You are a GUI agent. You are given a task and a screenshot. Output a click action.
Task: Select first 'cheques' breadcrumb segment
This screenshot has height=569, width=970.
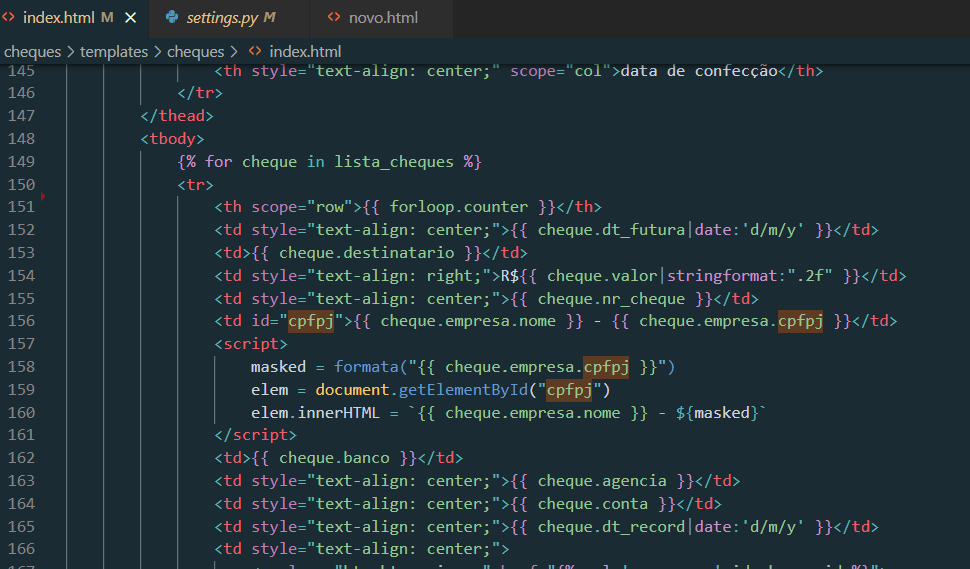point(33,51)
